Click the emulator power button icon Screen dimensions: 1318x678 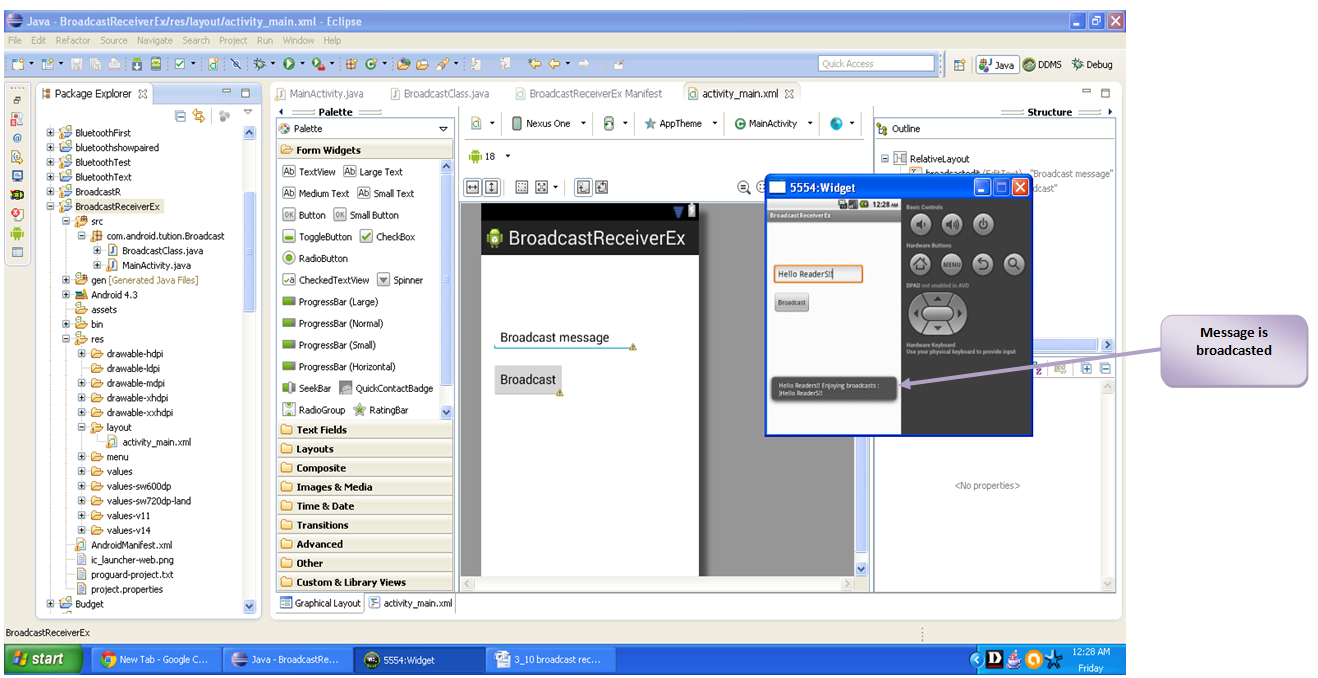tap(983, 224)
